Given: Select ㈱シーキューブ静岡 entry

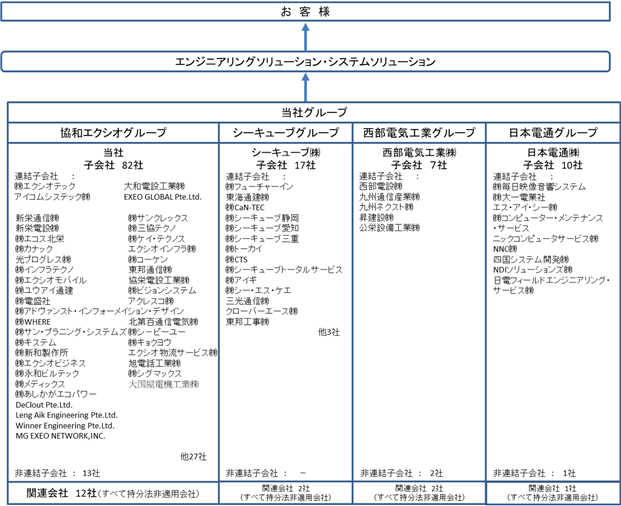Looking at the screenshot, I should coord(262,218).
